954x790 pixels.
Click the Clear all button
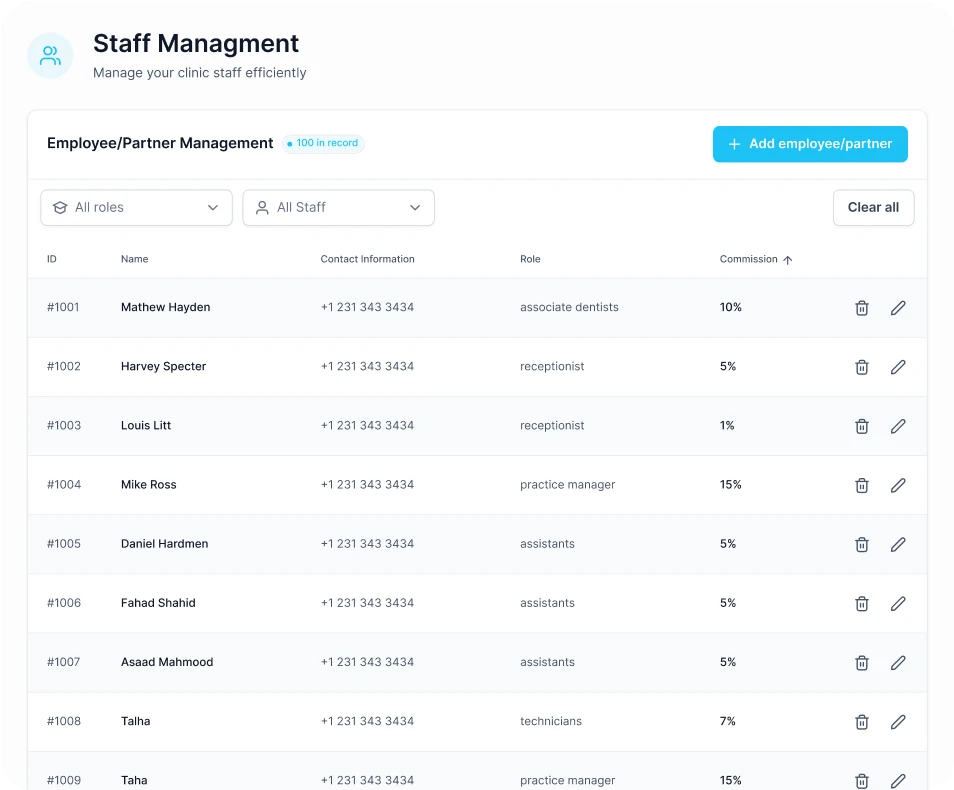[873, 208]
